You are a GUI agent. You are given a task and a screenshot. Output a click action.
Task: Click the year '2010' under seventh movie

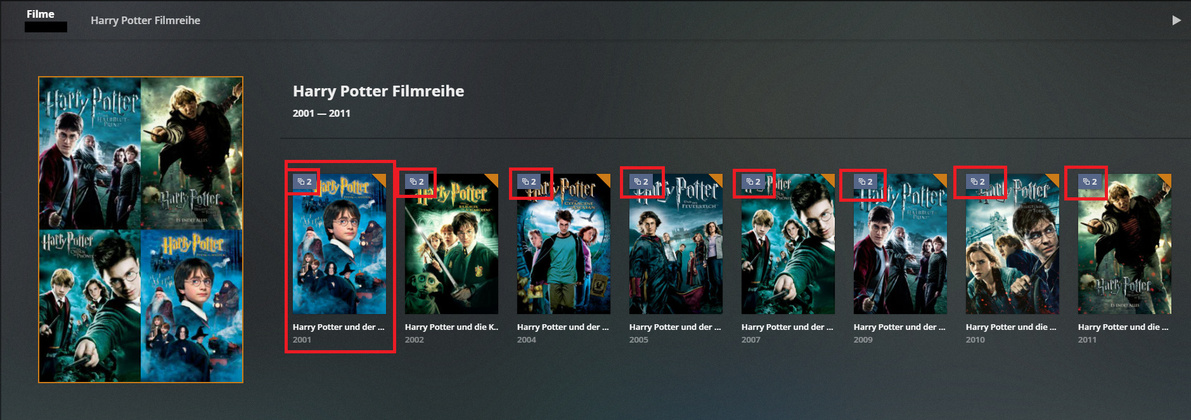tap(975, 340)
